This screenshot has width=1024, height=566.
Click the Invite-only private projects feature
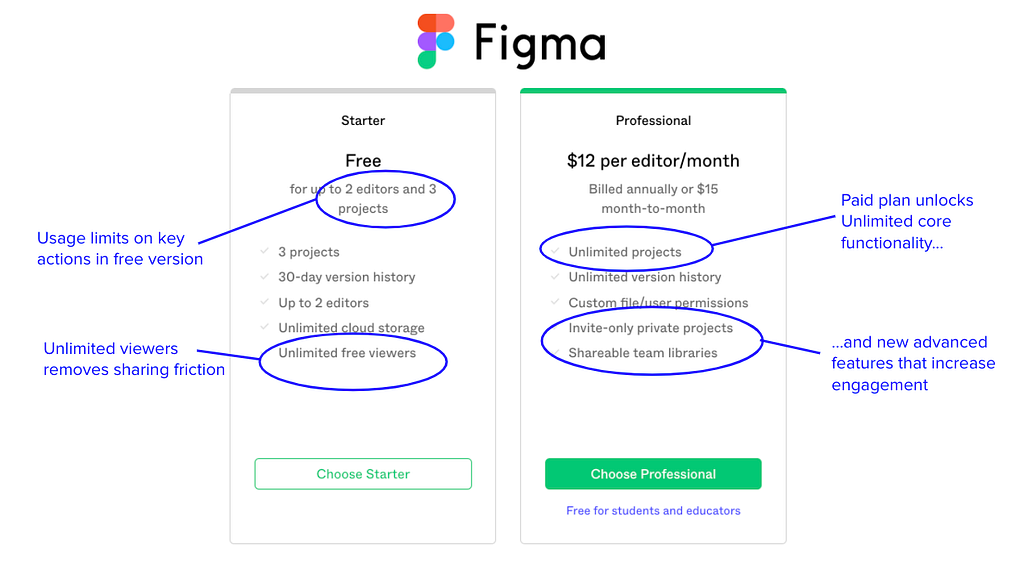[x=650, y=328]
